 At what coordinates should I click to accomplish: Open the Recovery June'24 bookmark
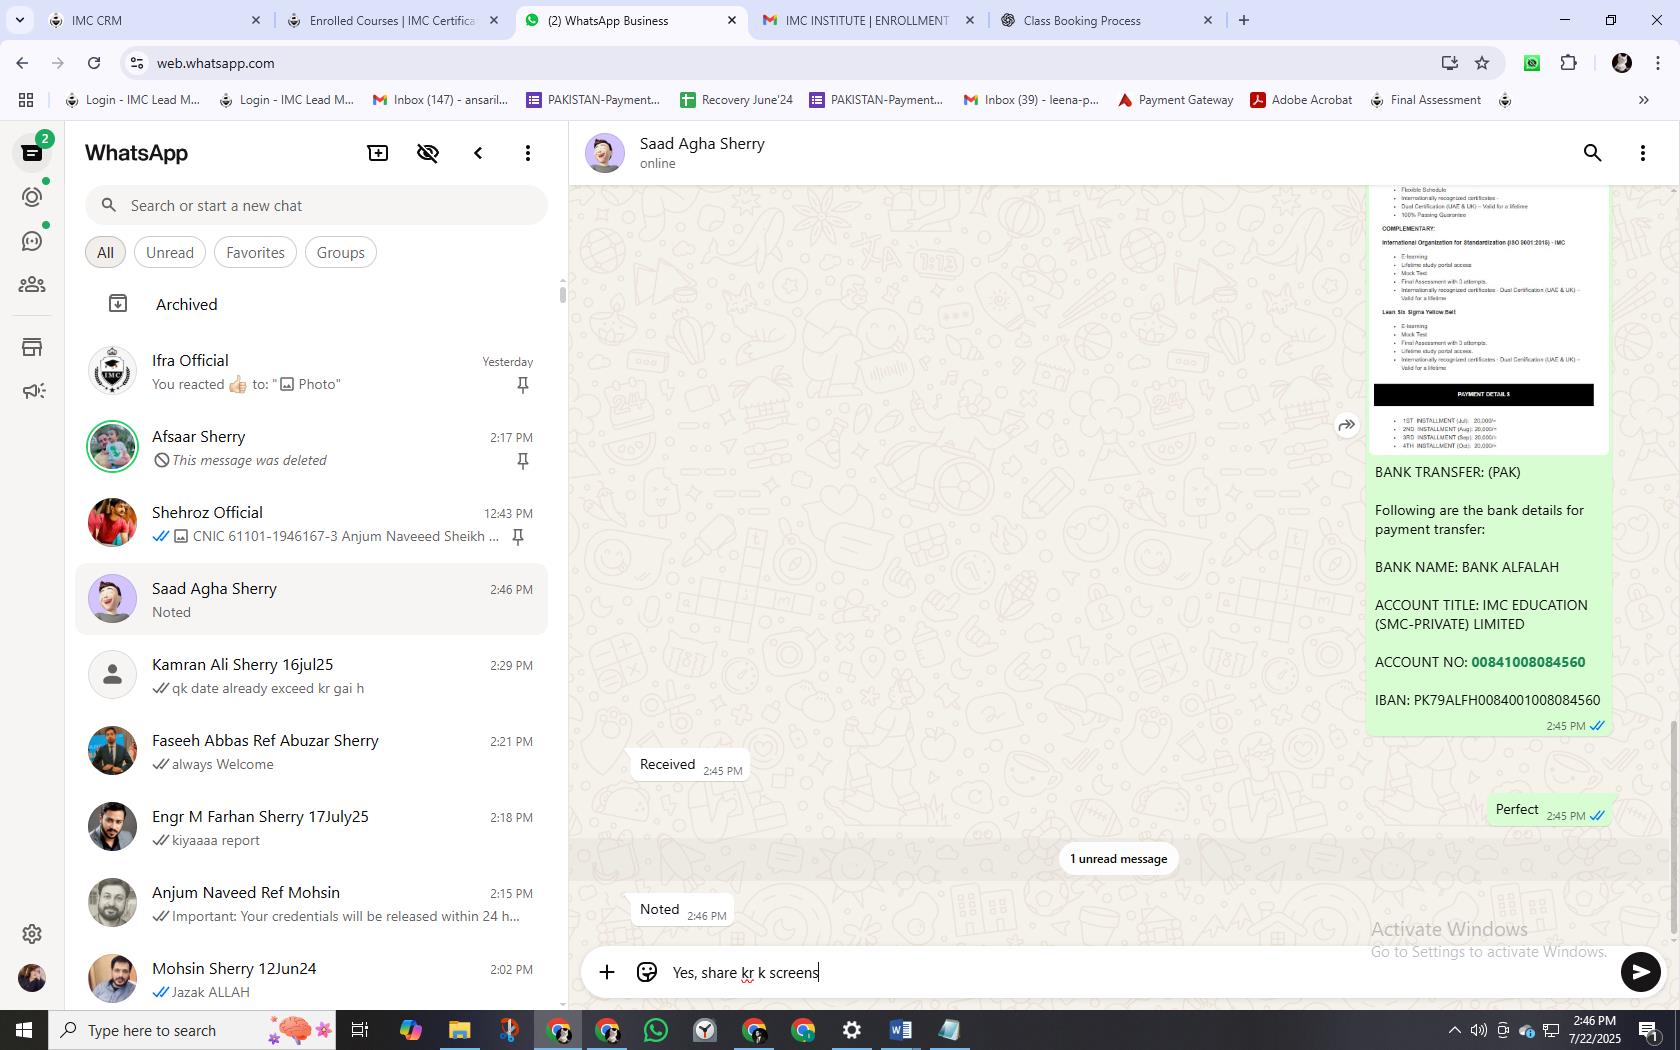coord(736,100)
